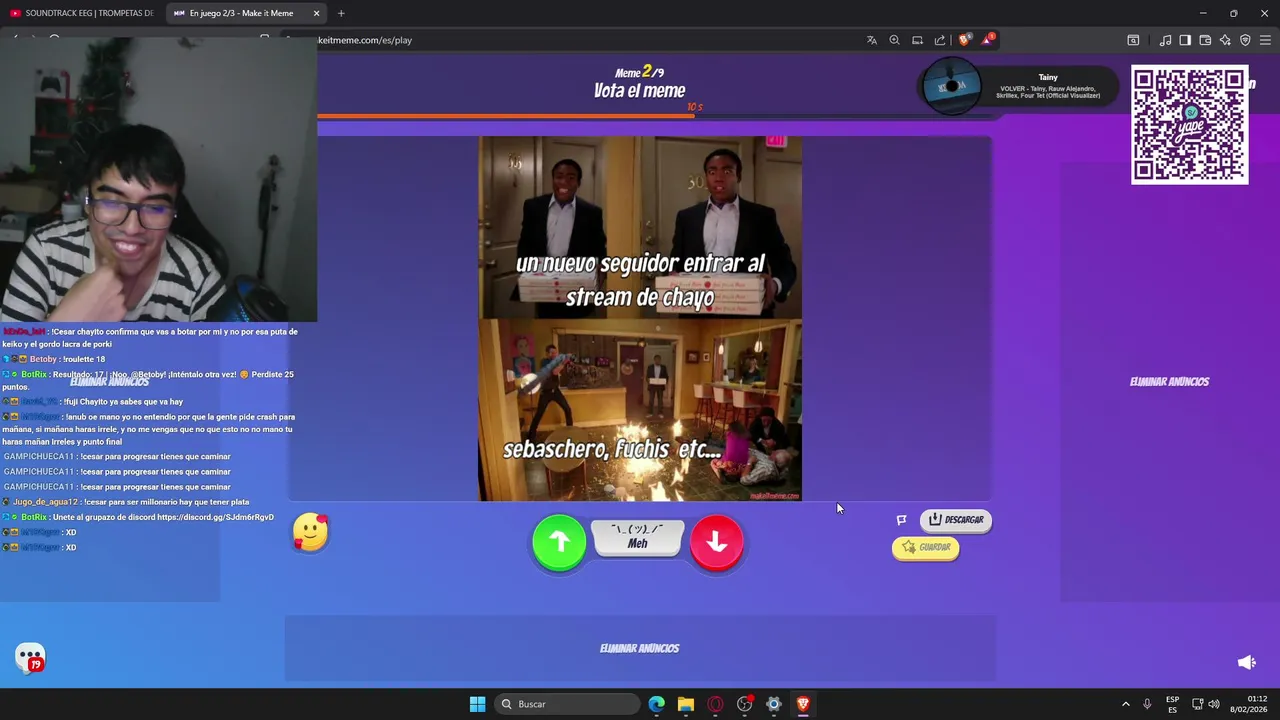This screenshot has width=1280, height=720.
Task: Click 'Vota el meme' heading text
Action: (x=639, y=91)
